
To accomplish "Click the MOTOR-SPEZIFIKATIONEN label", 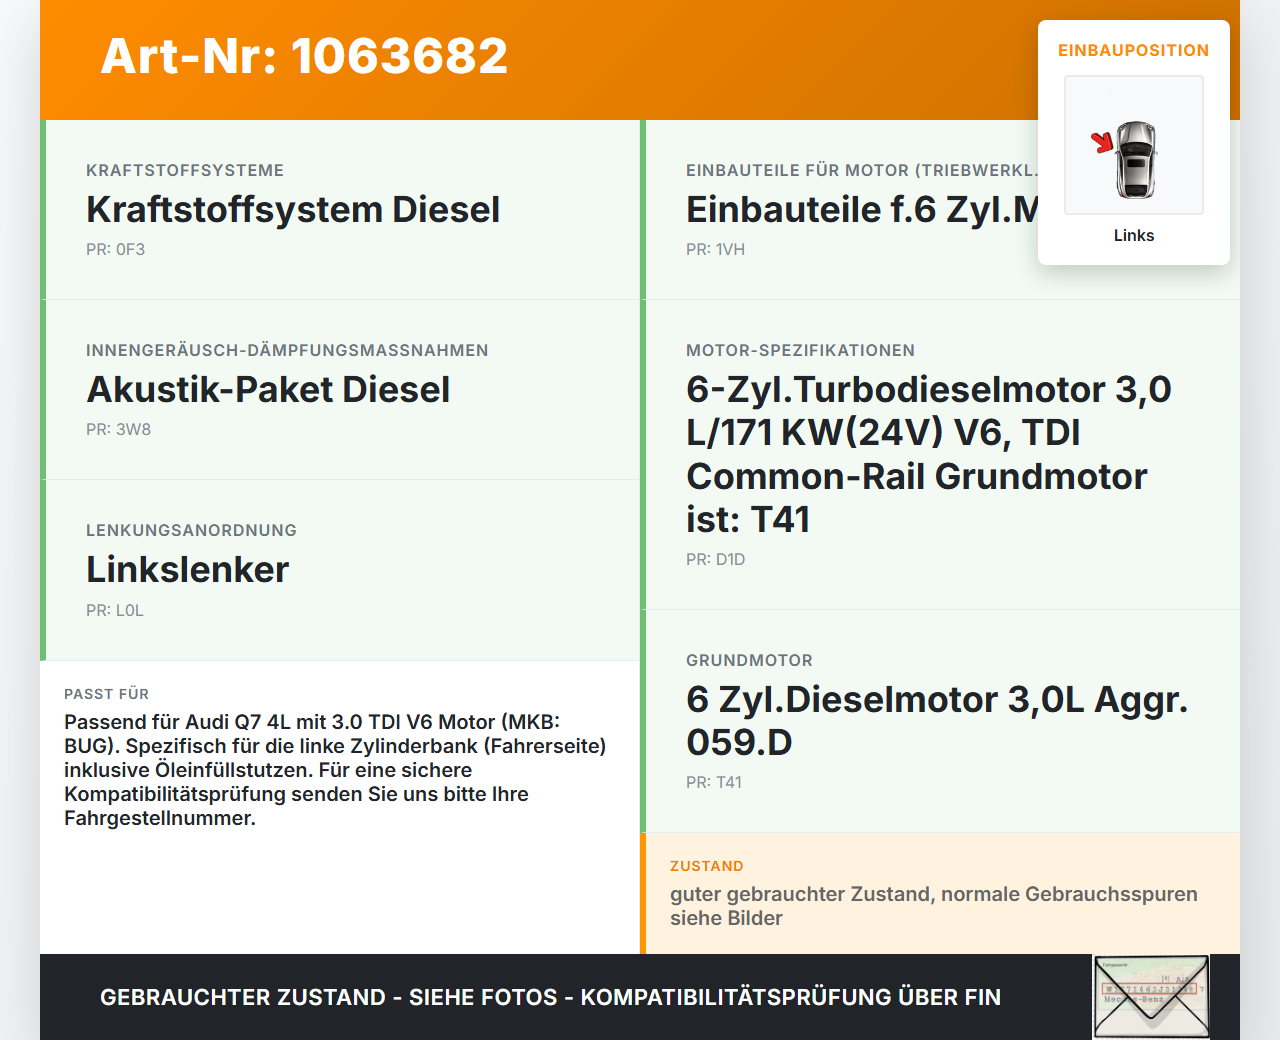I will [800, 350].
